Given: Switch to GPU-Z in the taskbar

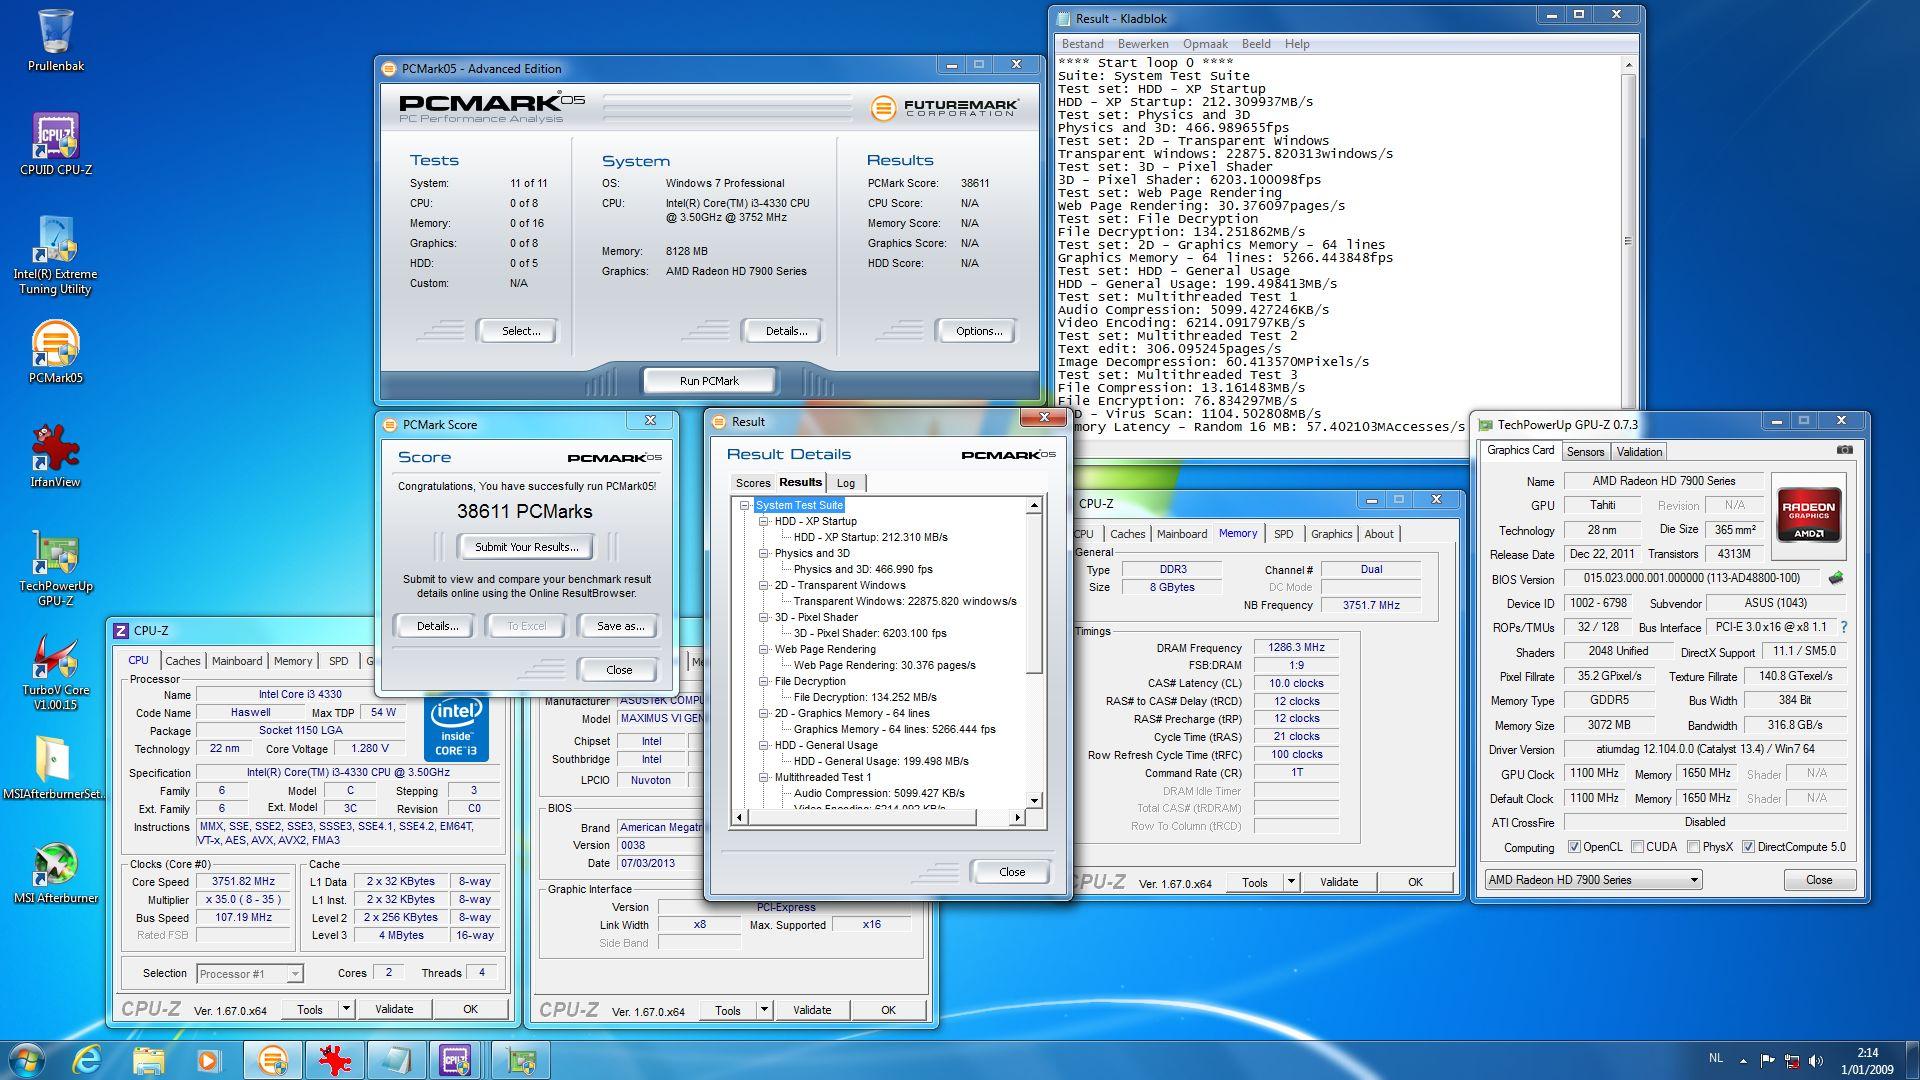Looking at the screenshot, I should click(520, 1060).
